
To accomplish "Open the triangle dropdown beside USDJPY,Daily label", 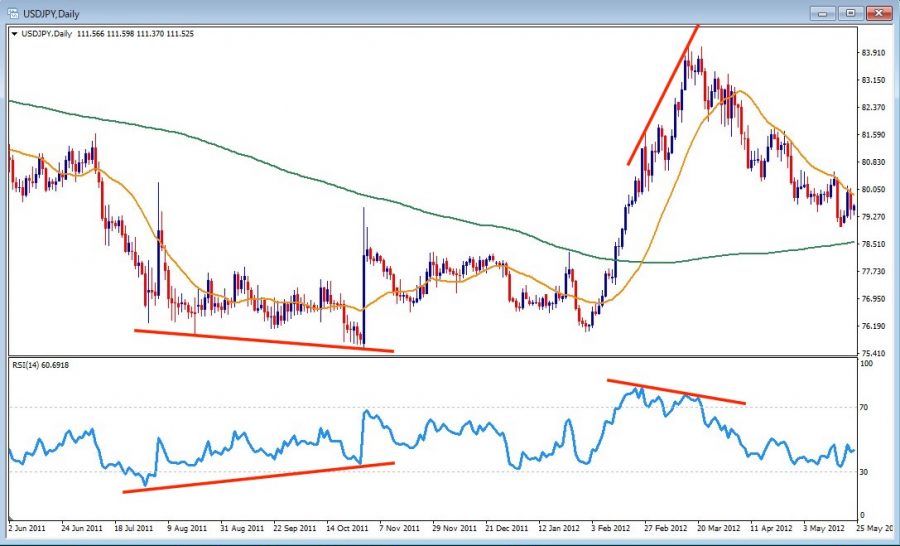I will tap(13, 33).
